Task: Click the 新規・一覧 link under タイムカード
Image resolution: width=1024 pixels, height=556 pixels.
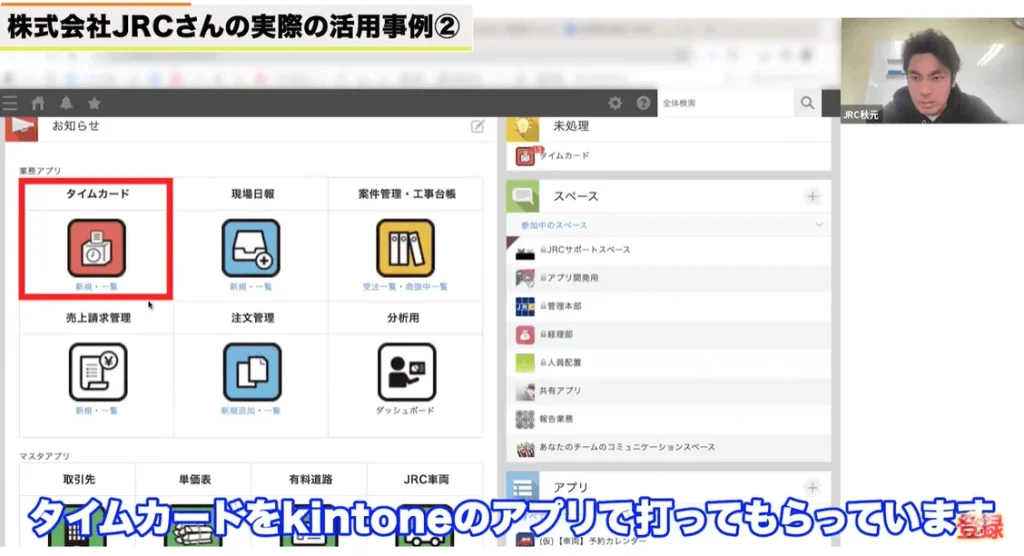Action: (97, 287)
